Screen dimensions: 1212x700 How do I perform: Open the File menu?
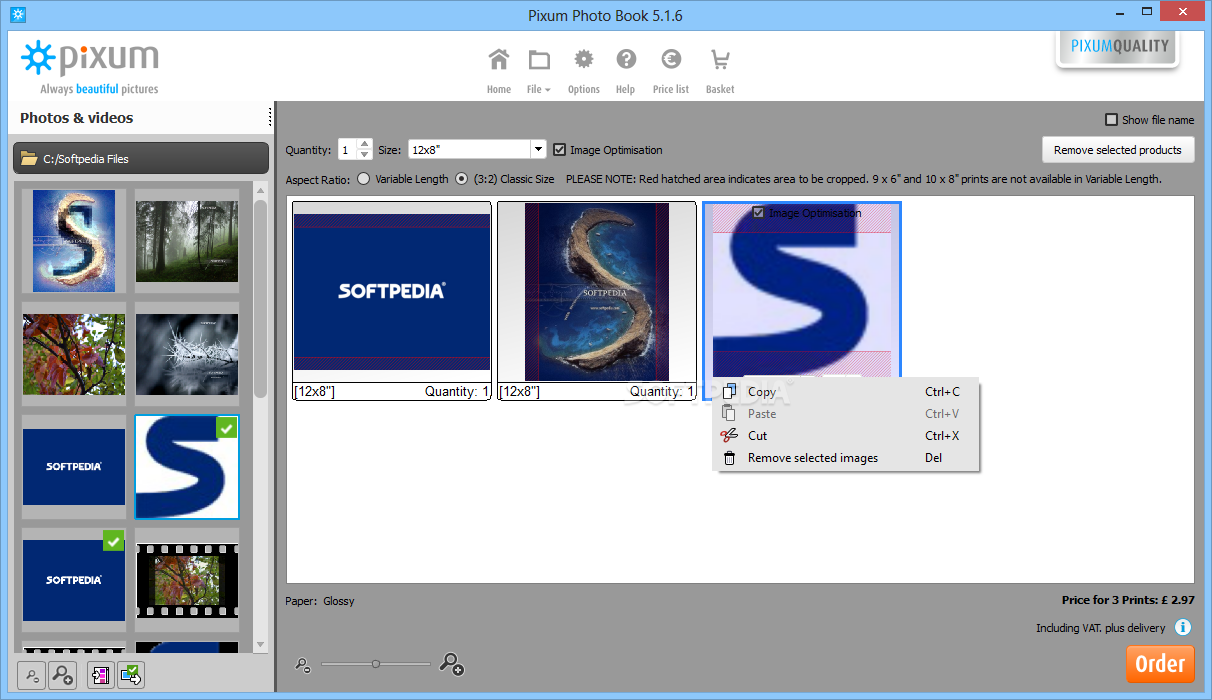click(x=539, y=71)
